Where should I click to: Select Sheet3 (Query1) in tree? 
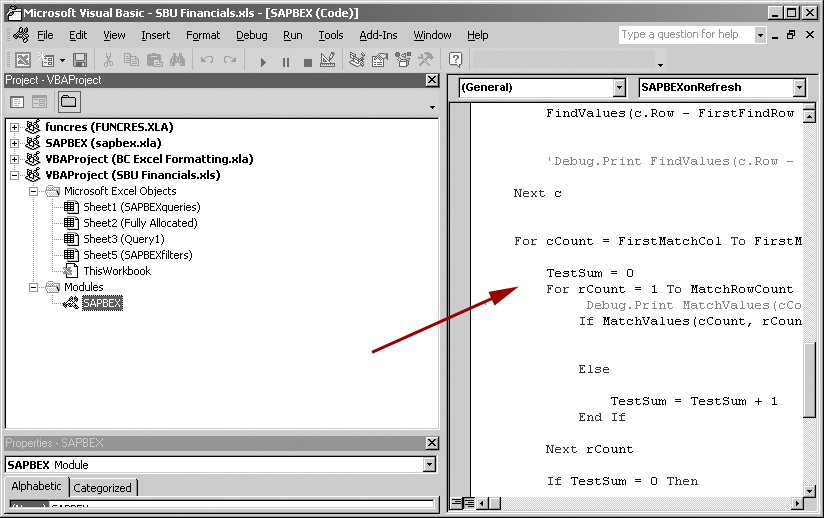point(124,239)
